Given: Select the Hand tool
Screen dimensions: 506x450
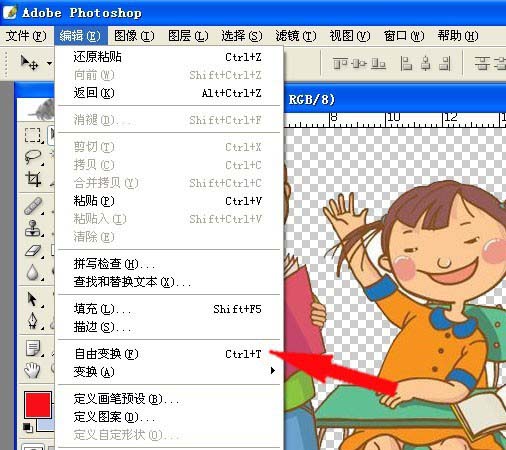Looking at the screenshot, I should tap(32, 370).
